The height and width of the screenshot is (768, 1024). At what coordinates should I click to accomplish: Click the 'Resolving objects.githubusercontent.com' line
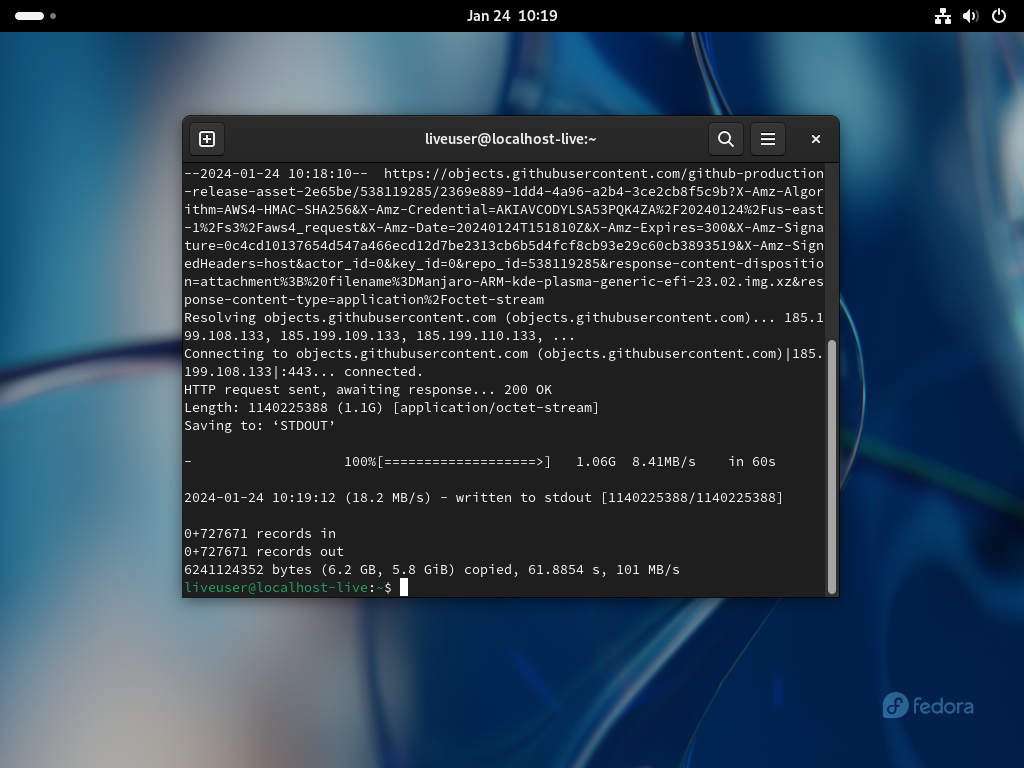click(x=504, y=318)
